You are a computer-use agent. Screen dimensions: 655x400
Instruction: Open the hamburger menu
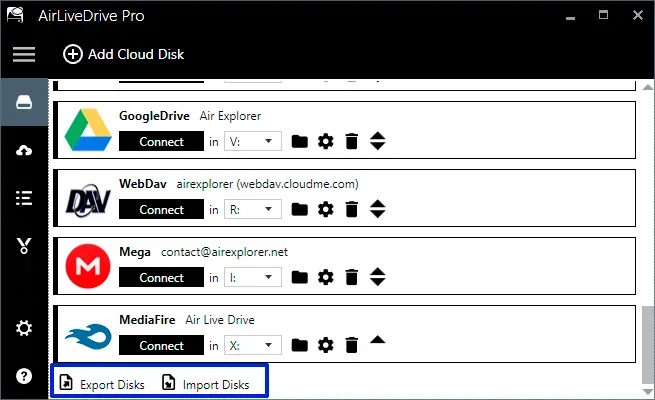point(24,54)
